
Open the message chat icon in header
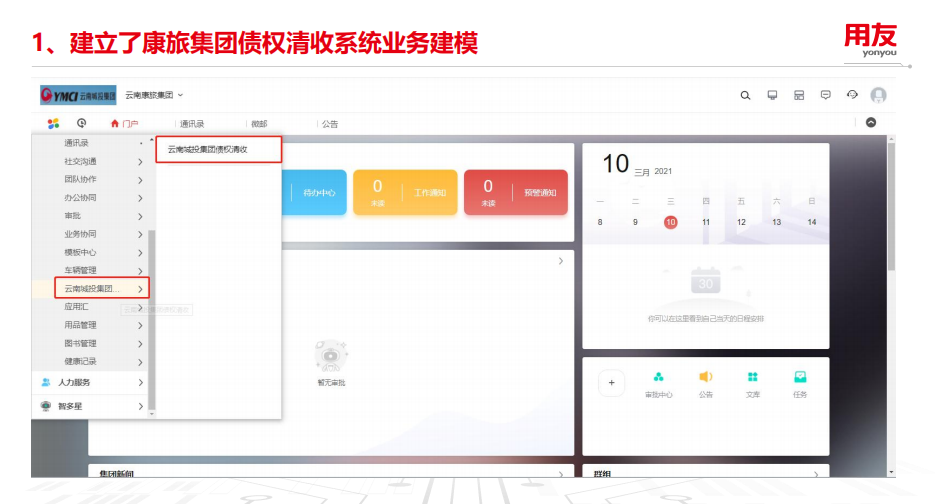tap(825, 95)
